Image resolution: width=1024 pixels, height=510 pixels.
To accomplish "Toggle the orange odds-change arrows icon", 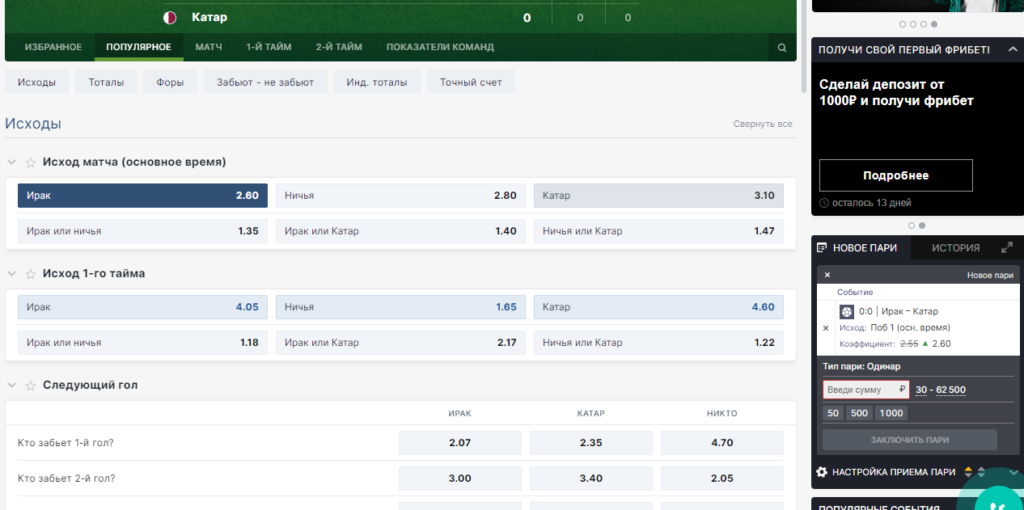I will 968,471.
